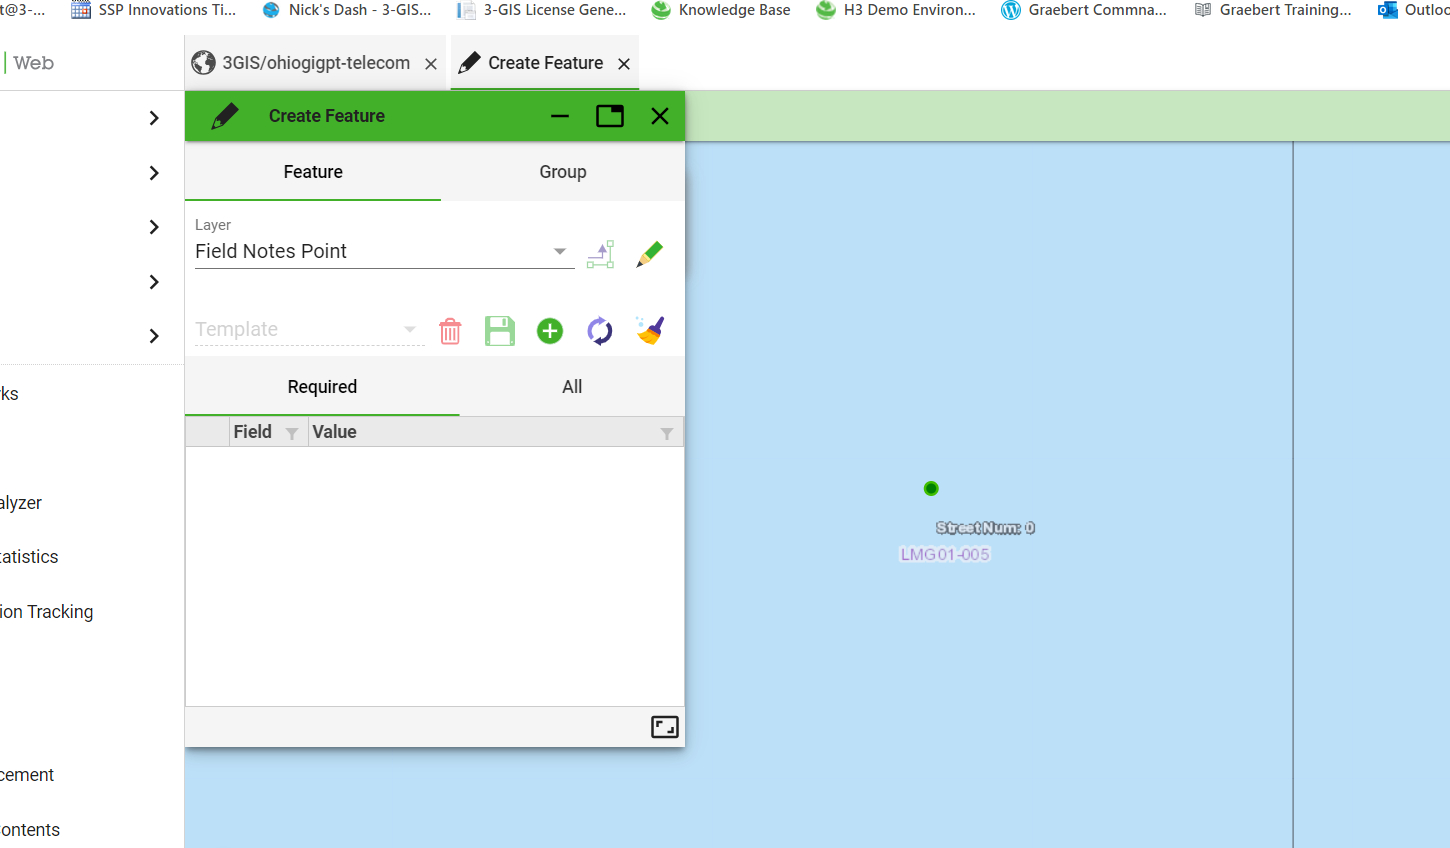Viewport: 1450px width, 848px height.
Task: Click the Field column filter icon
Action: click(292, 433)
